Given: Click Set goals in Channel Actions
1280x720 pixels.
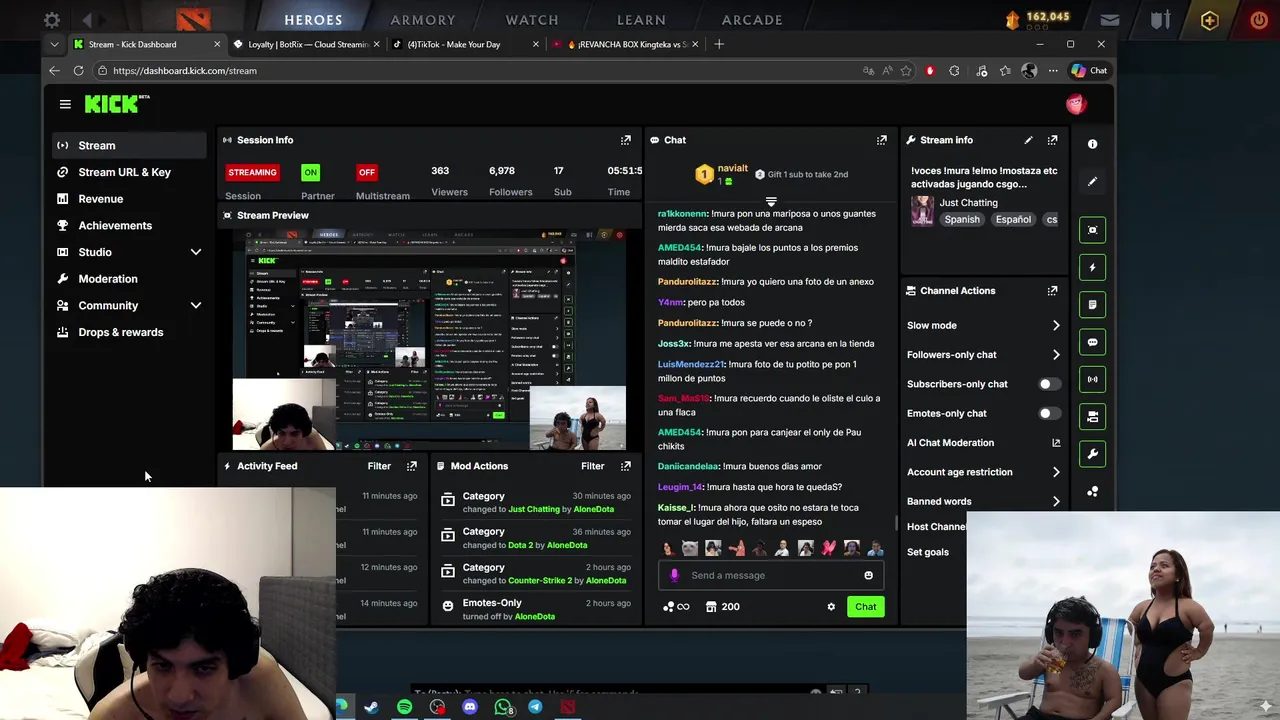Looking at the screenshot, I should (928, 552).
